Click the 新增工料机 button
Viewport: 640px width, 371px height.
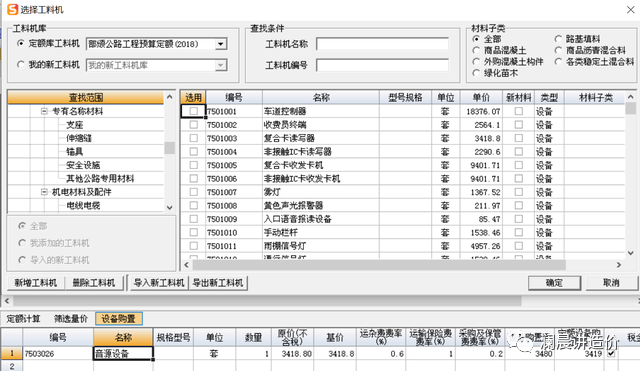(x=36, y=282)
